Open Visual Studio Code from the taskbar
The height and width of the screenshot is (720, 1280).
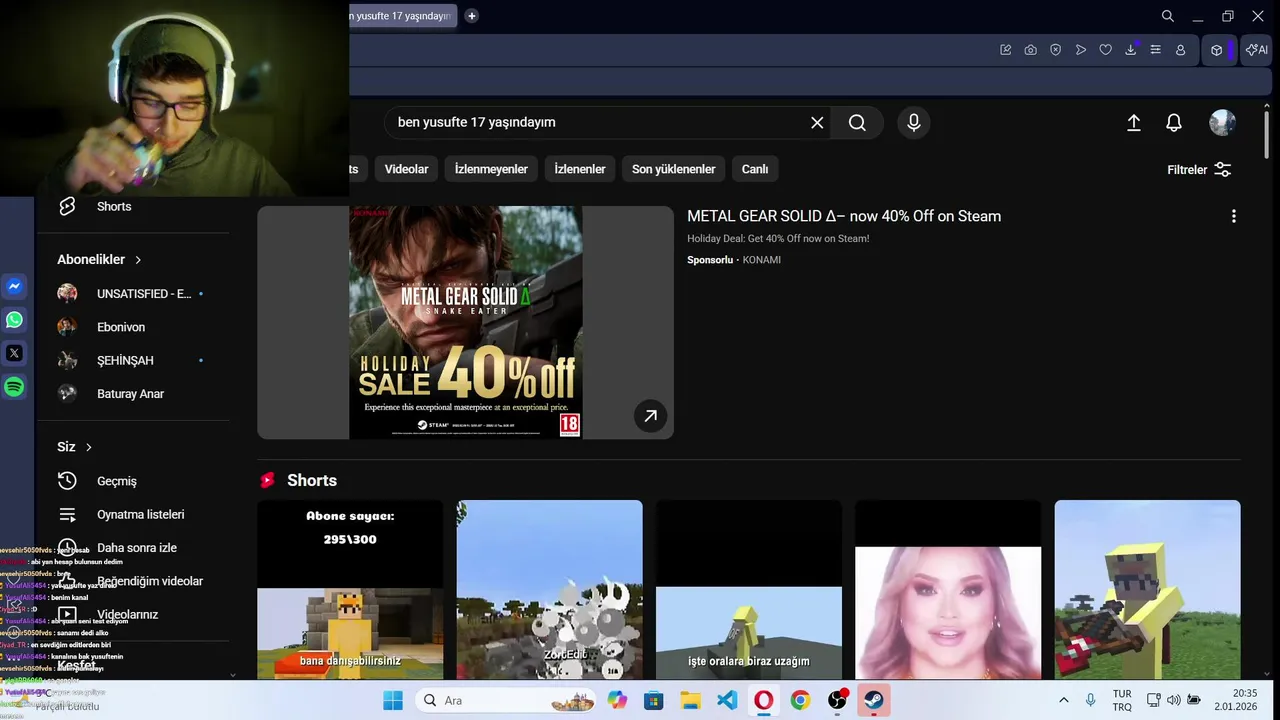pos(727,700)
